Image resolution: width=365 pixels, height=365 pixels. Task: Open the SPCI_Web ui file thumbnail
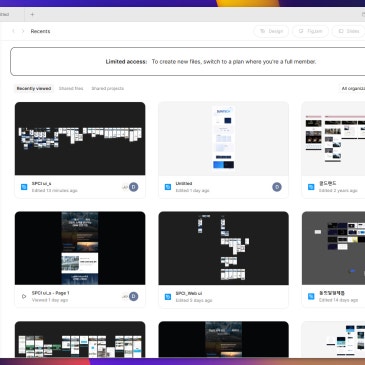coord(223,248)
